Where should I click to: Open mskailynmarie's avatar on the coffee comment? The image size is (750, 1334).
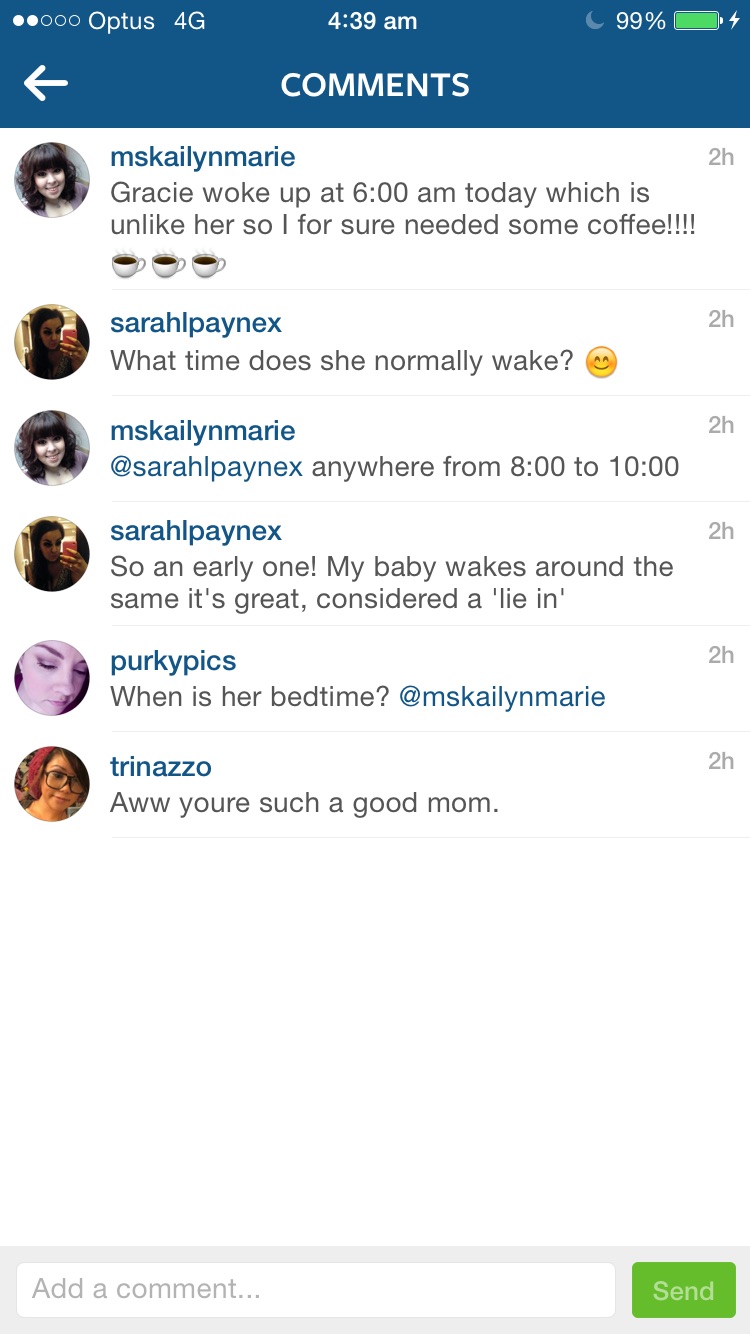52,180
